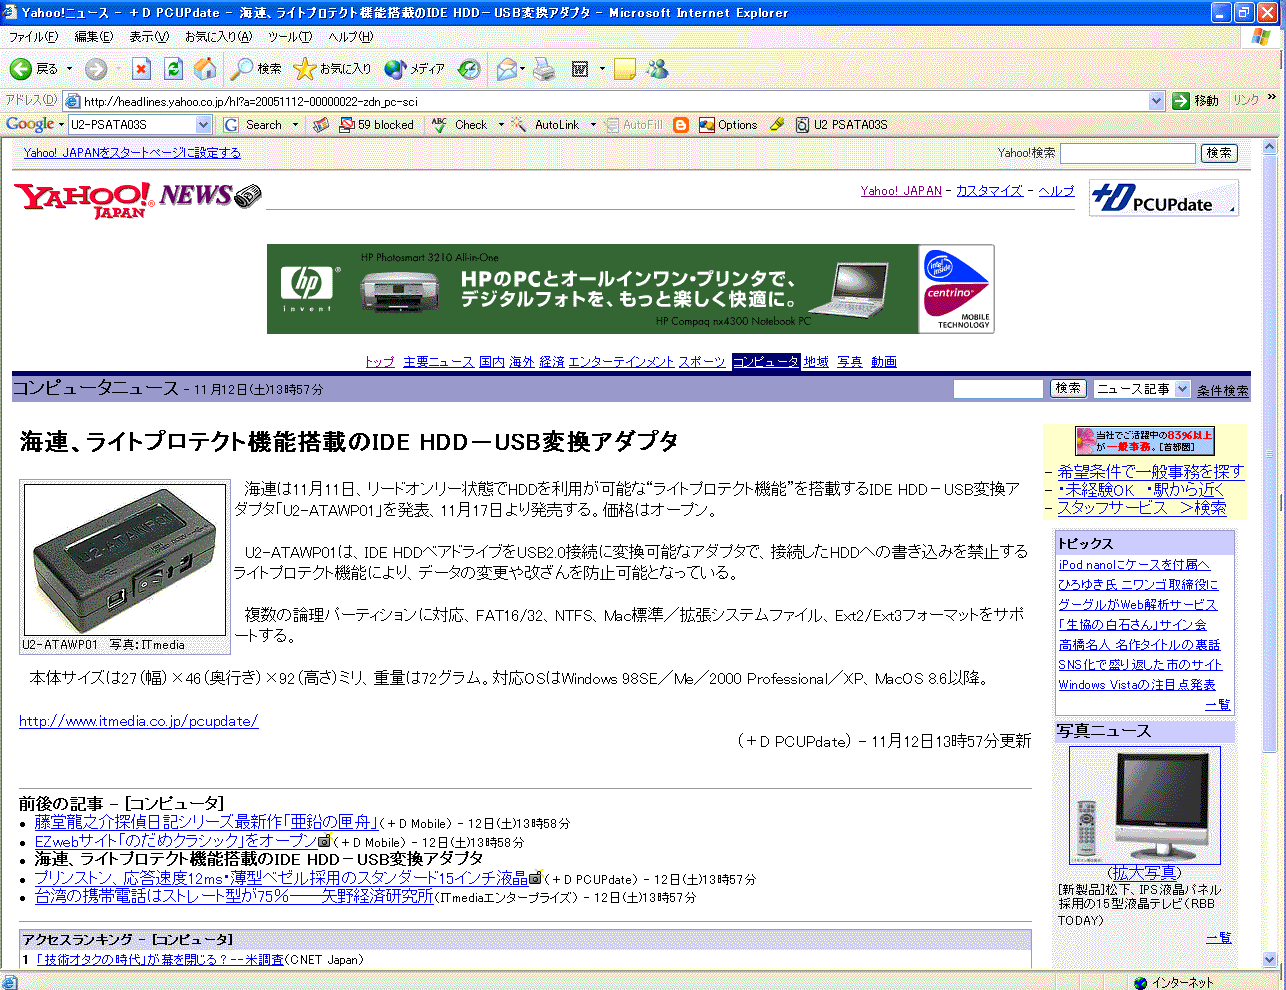Image resolution: width=1286 pixels, height=990 pixels.
Task: Click the Google Search button on the toolbar
Action: point(254,125)
